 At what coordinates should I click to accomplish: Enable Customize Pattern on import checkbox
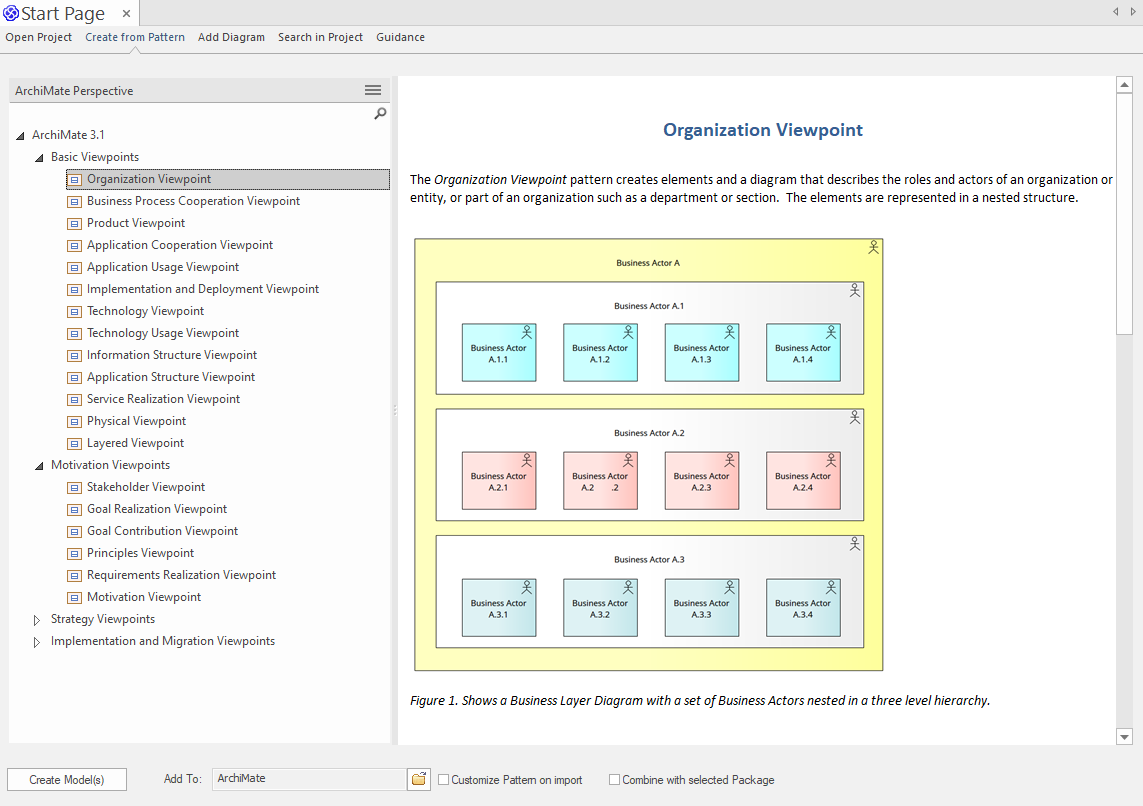pyautogui.click(x=443, y=780)
